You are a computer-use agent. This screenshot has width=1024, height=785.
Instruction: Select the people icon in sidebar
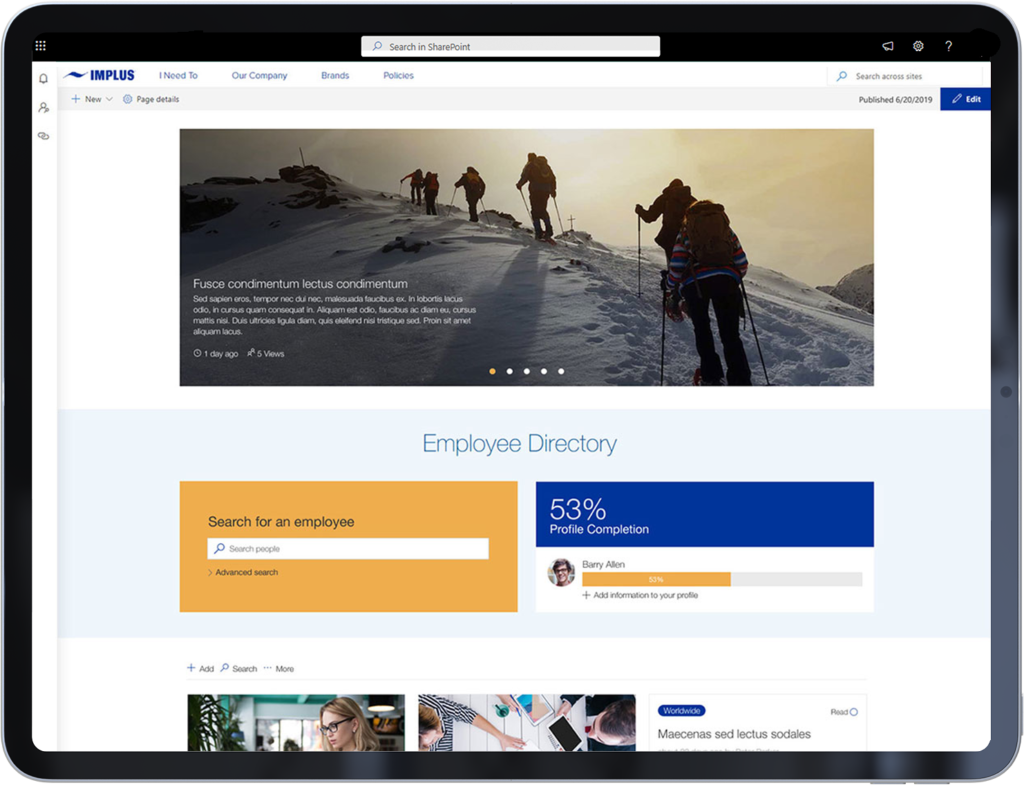42,107
